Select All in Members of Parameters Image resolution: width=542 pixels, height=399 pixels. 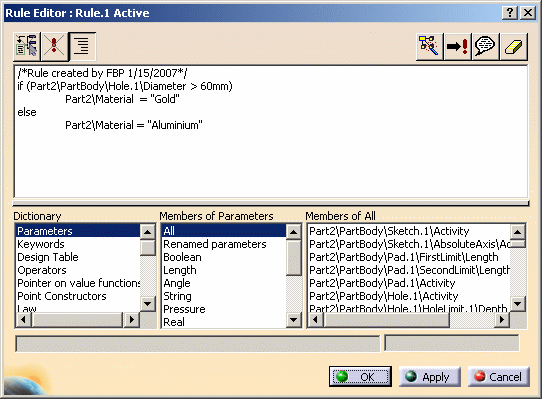pos(224,231)
